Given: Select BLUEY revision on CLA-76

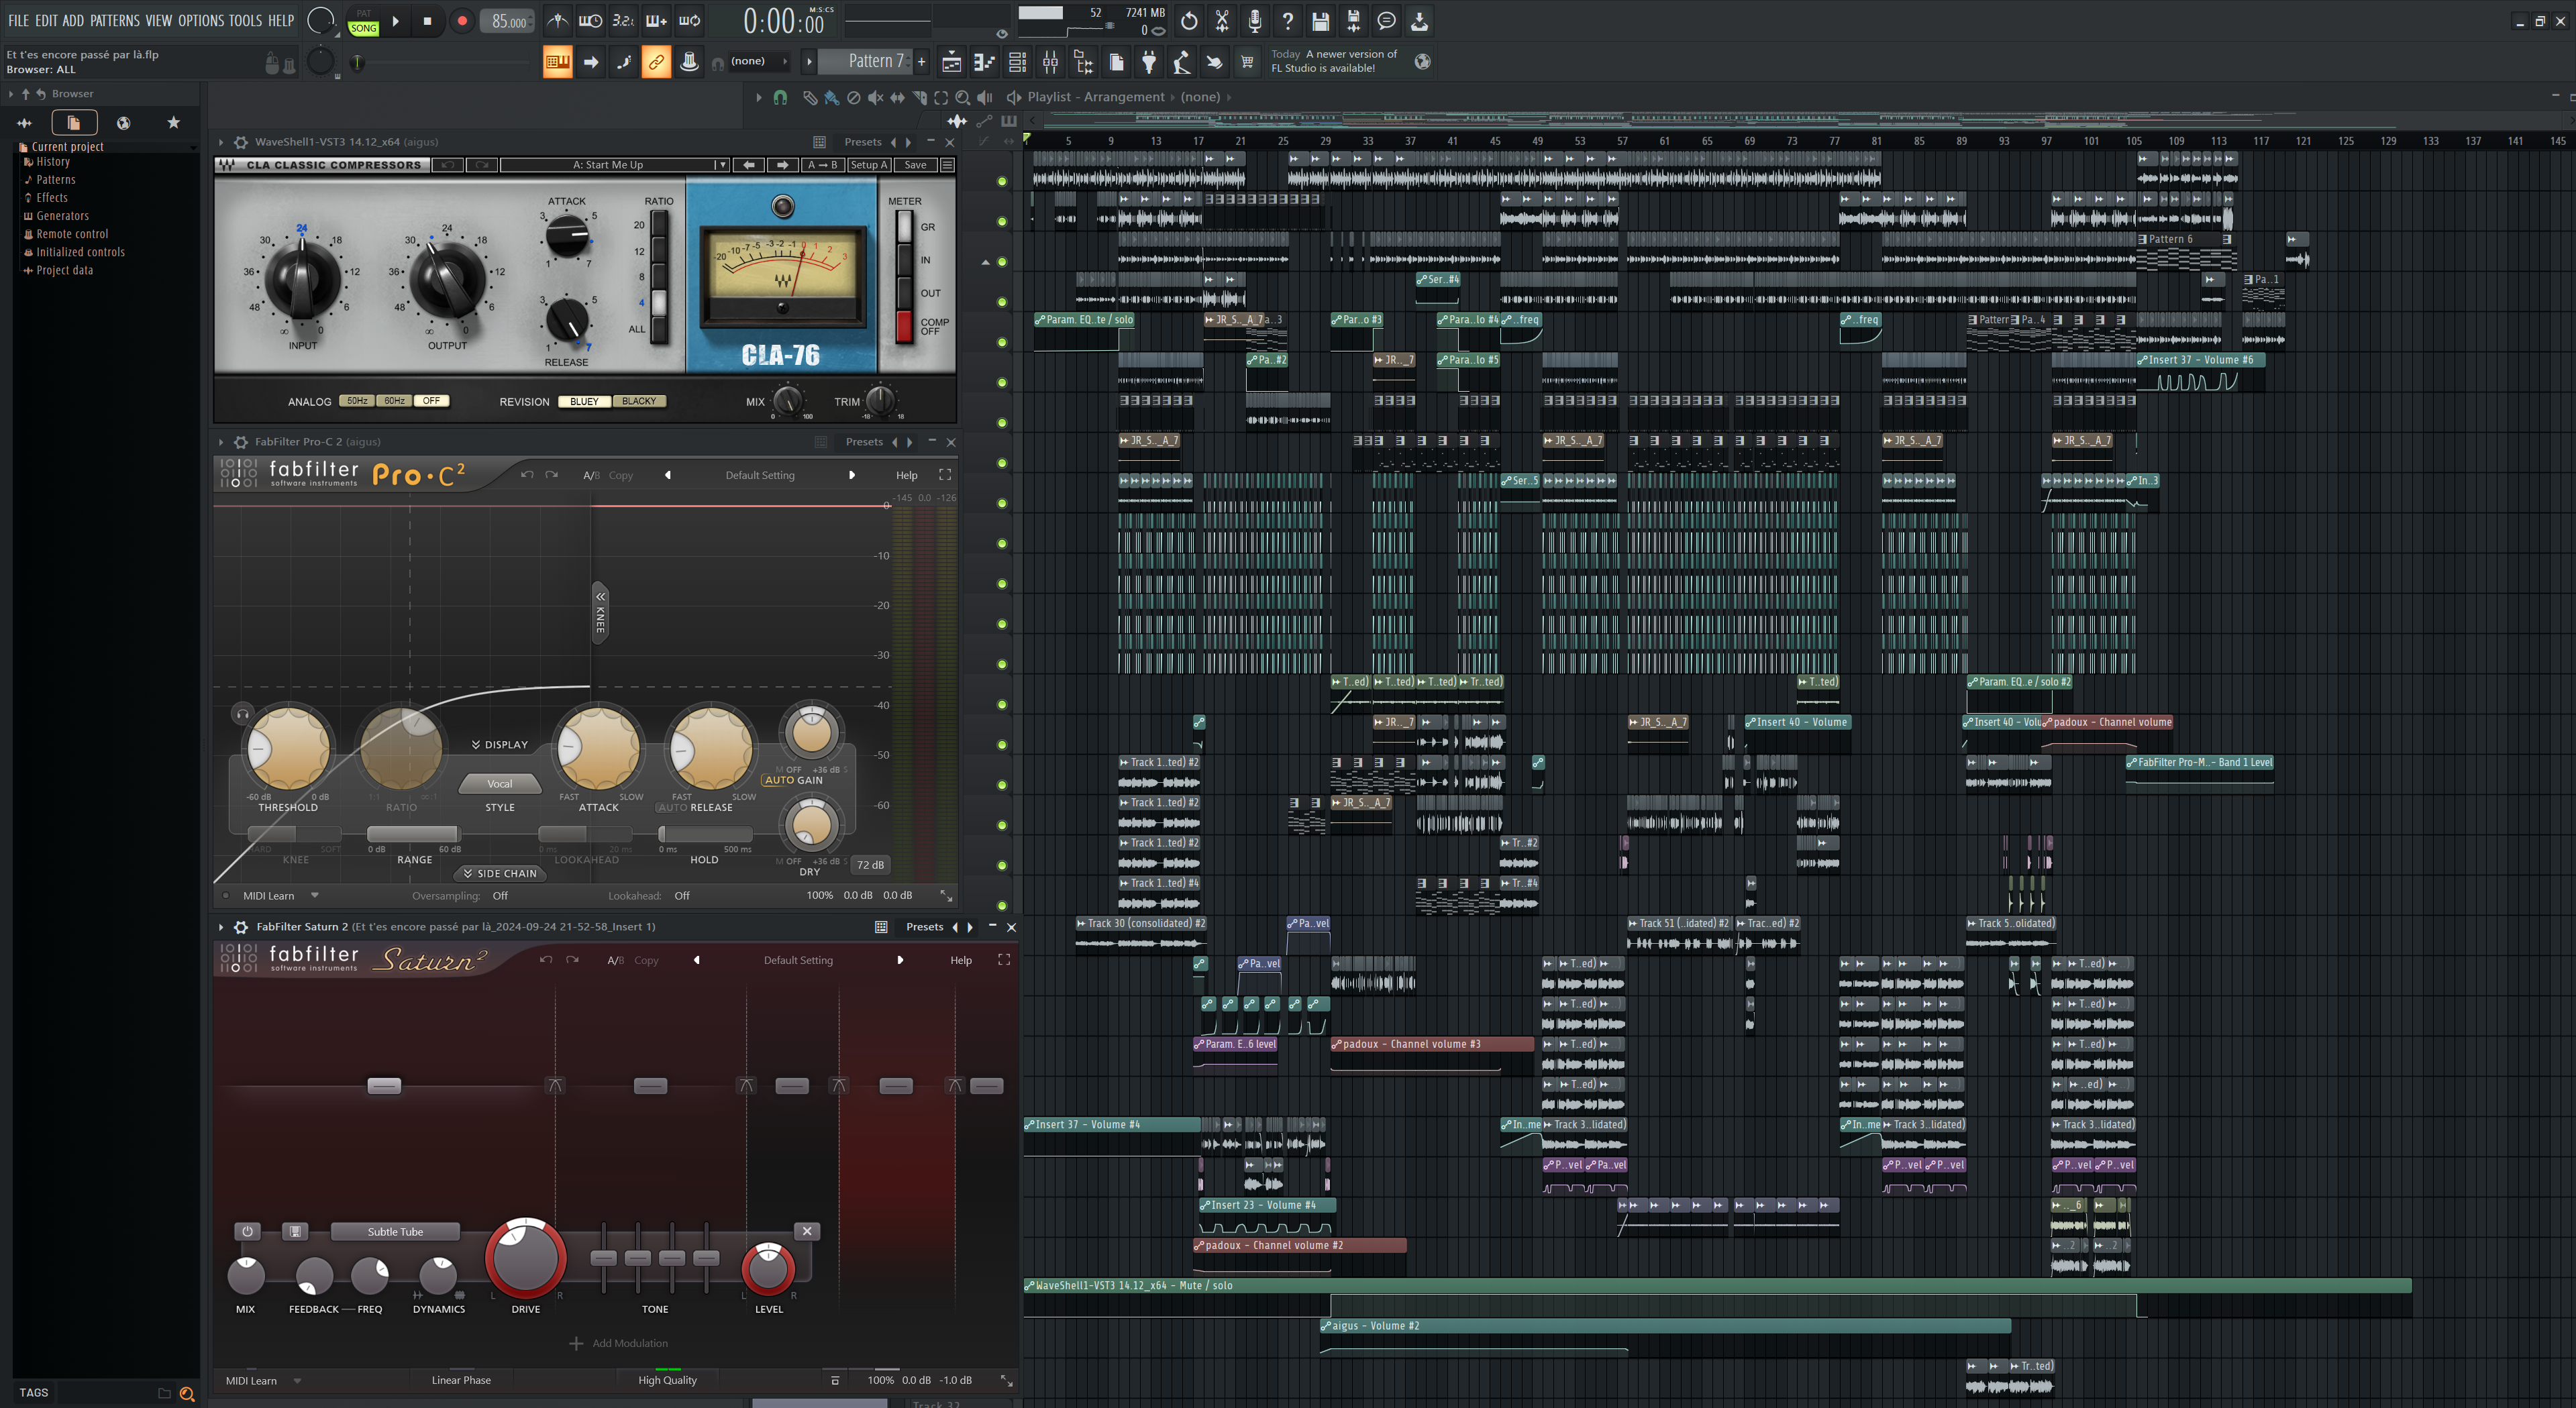Looking at the screenshot, I should coord(584,401).
